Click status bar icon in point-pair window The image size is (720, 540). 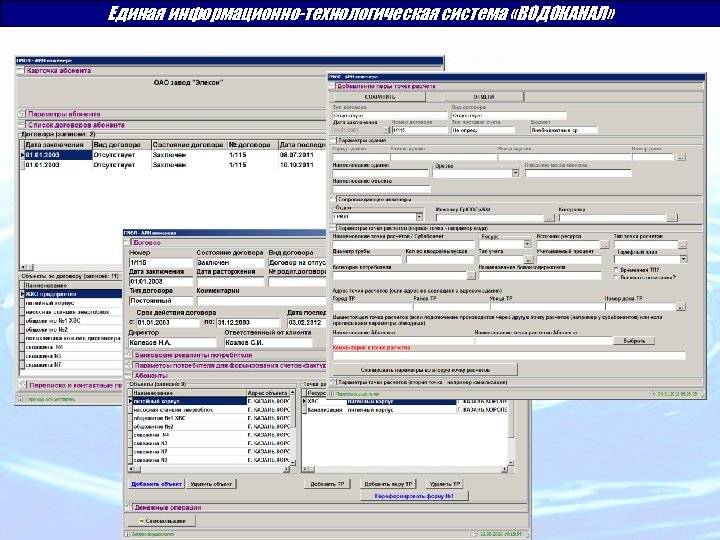(332, 394)
